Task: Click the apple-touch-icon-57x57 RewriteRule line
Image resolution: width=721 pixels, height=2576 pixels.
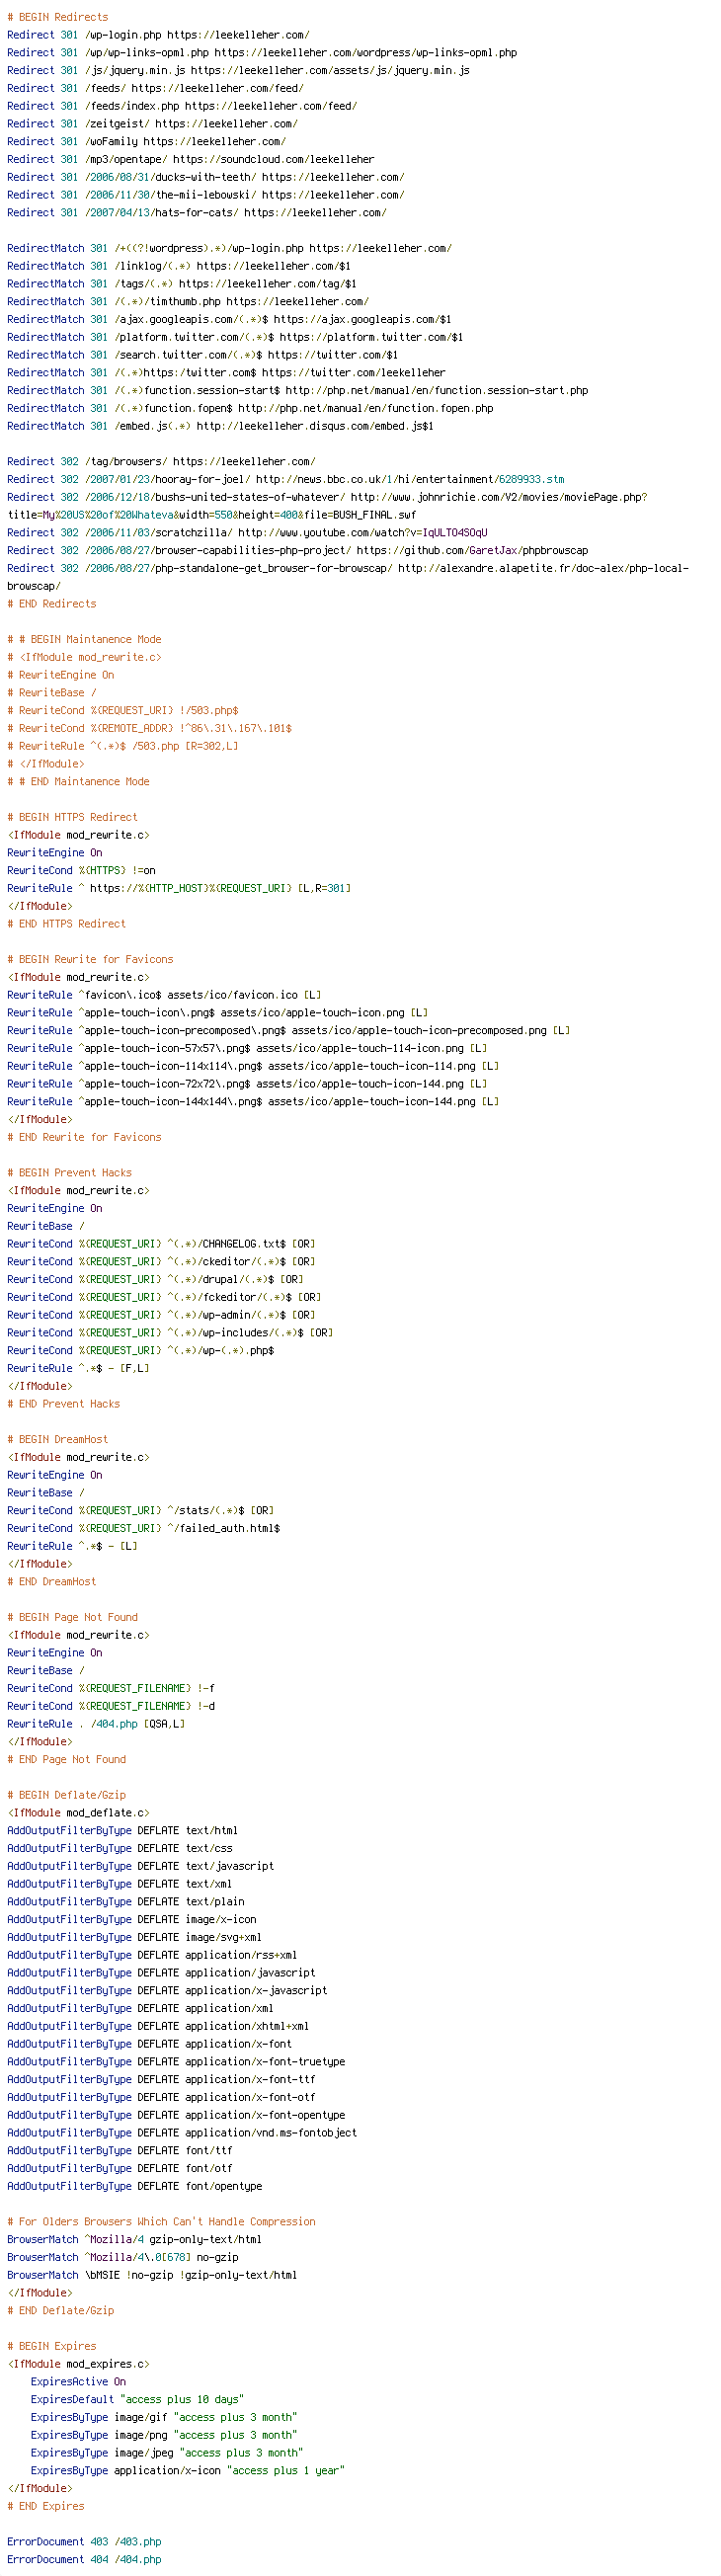Action: click(x=247, y=1049)
